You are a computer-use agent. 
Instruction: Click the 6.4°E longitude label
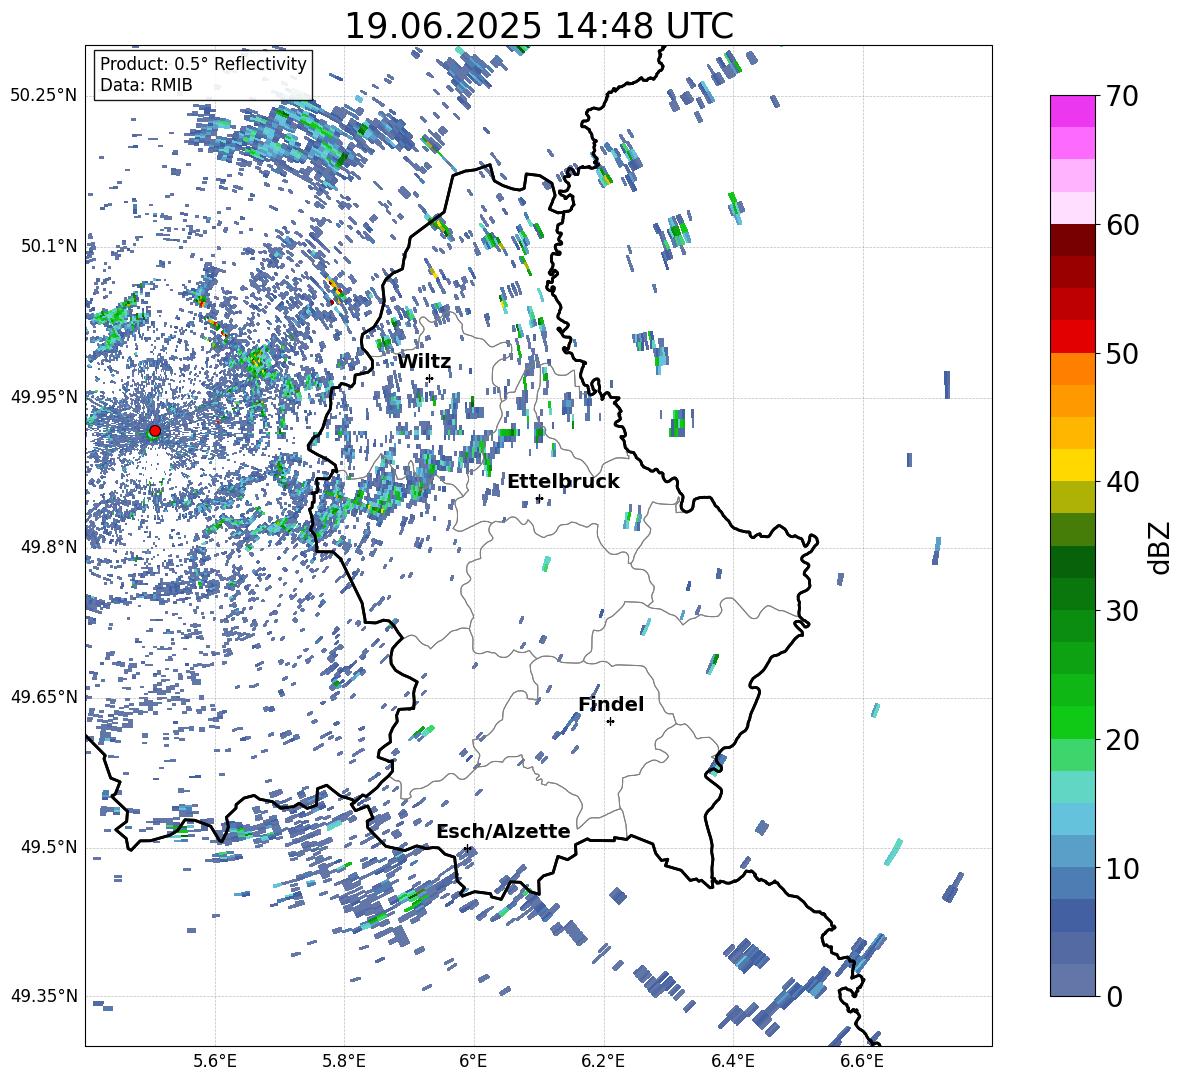733,1061
